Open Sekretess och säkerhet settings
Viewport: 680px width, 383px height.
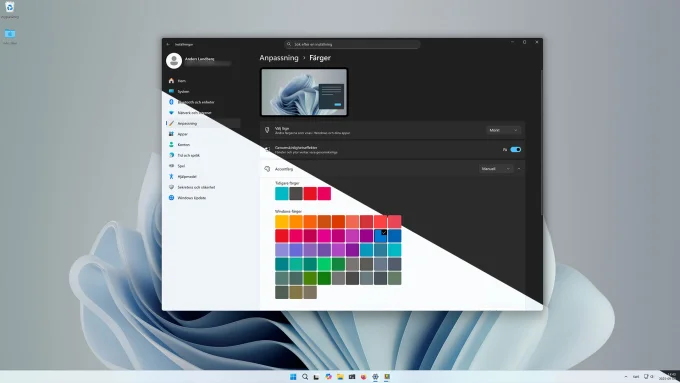click(203, 187)
